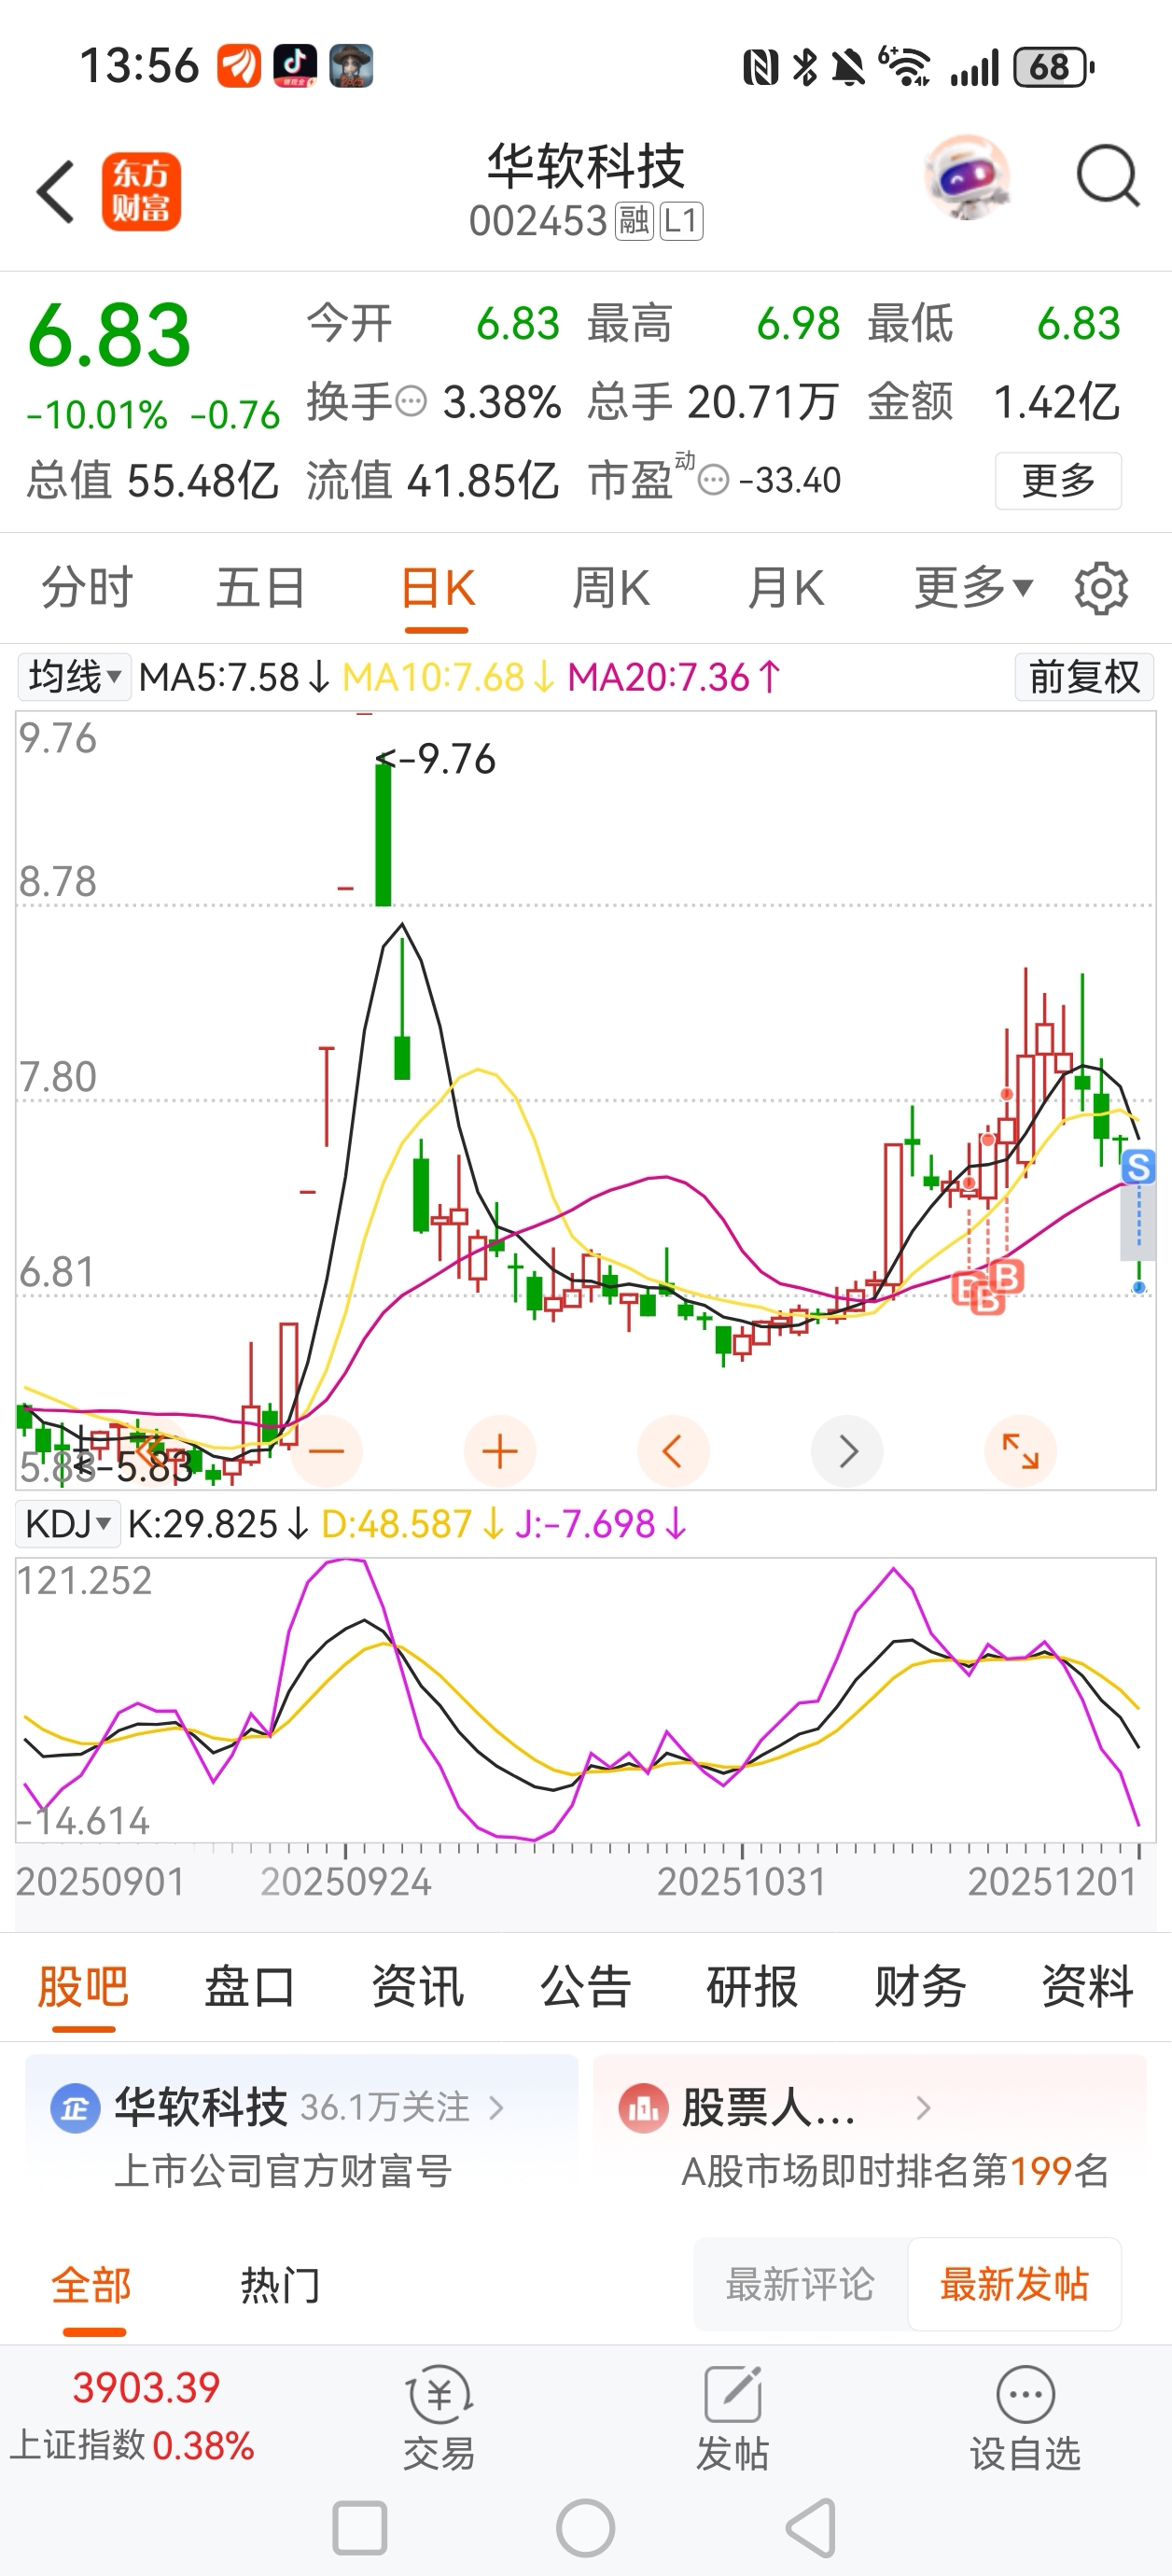Expand 股票人气 ranking card chevron
Screen dimensions: 1172x2576
[x=923, y=2108]
